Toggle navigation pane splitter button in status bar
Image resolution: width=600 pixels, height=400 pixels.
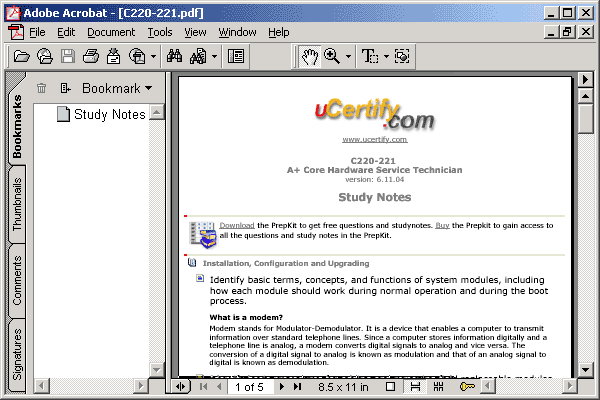click(180, 387)
